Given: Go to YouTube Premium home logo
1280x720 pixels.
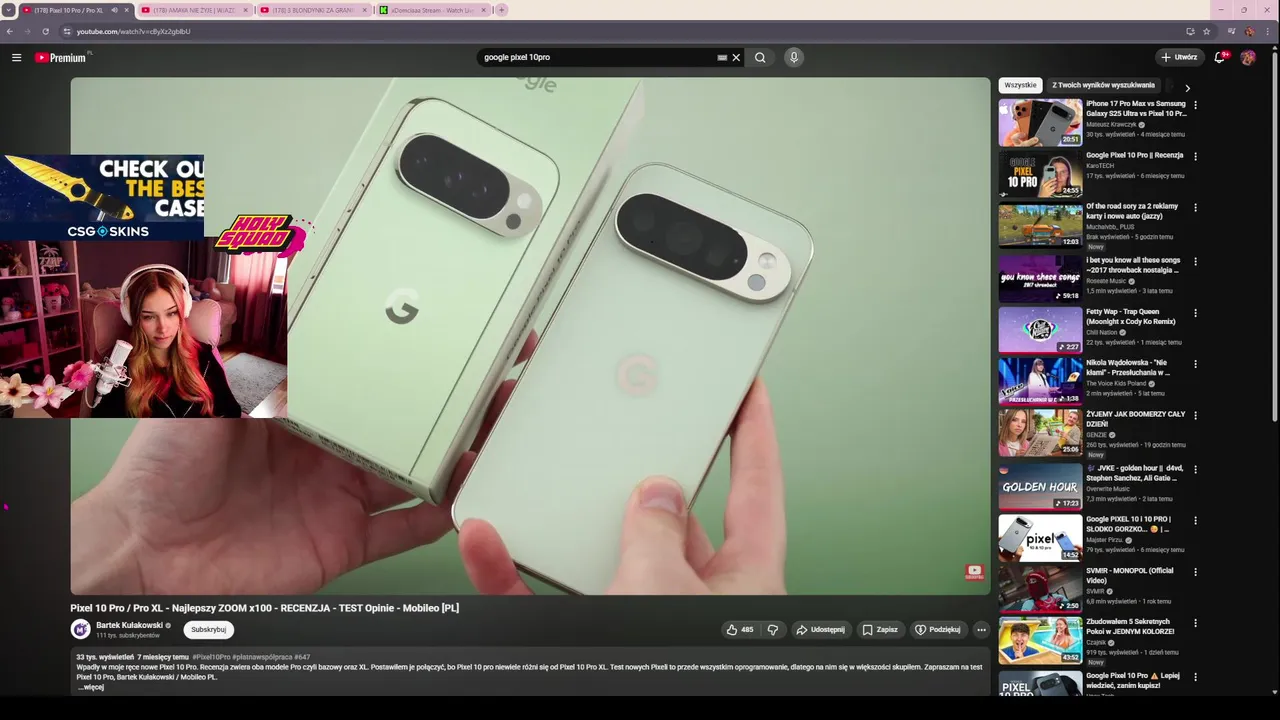Looking at the screenshot, I should click(x=62, y=57).
